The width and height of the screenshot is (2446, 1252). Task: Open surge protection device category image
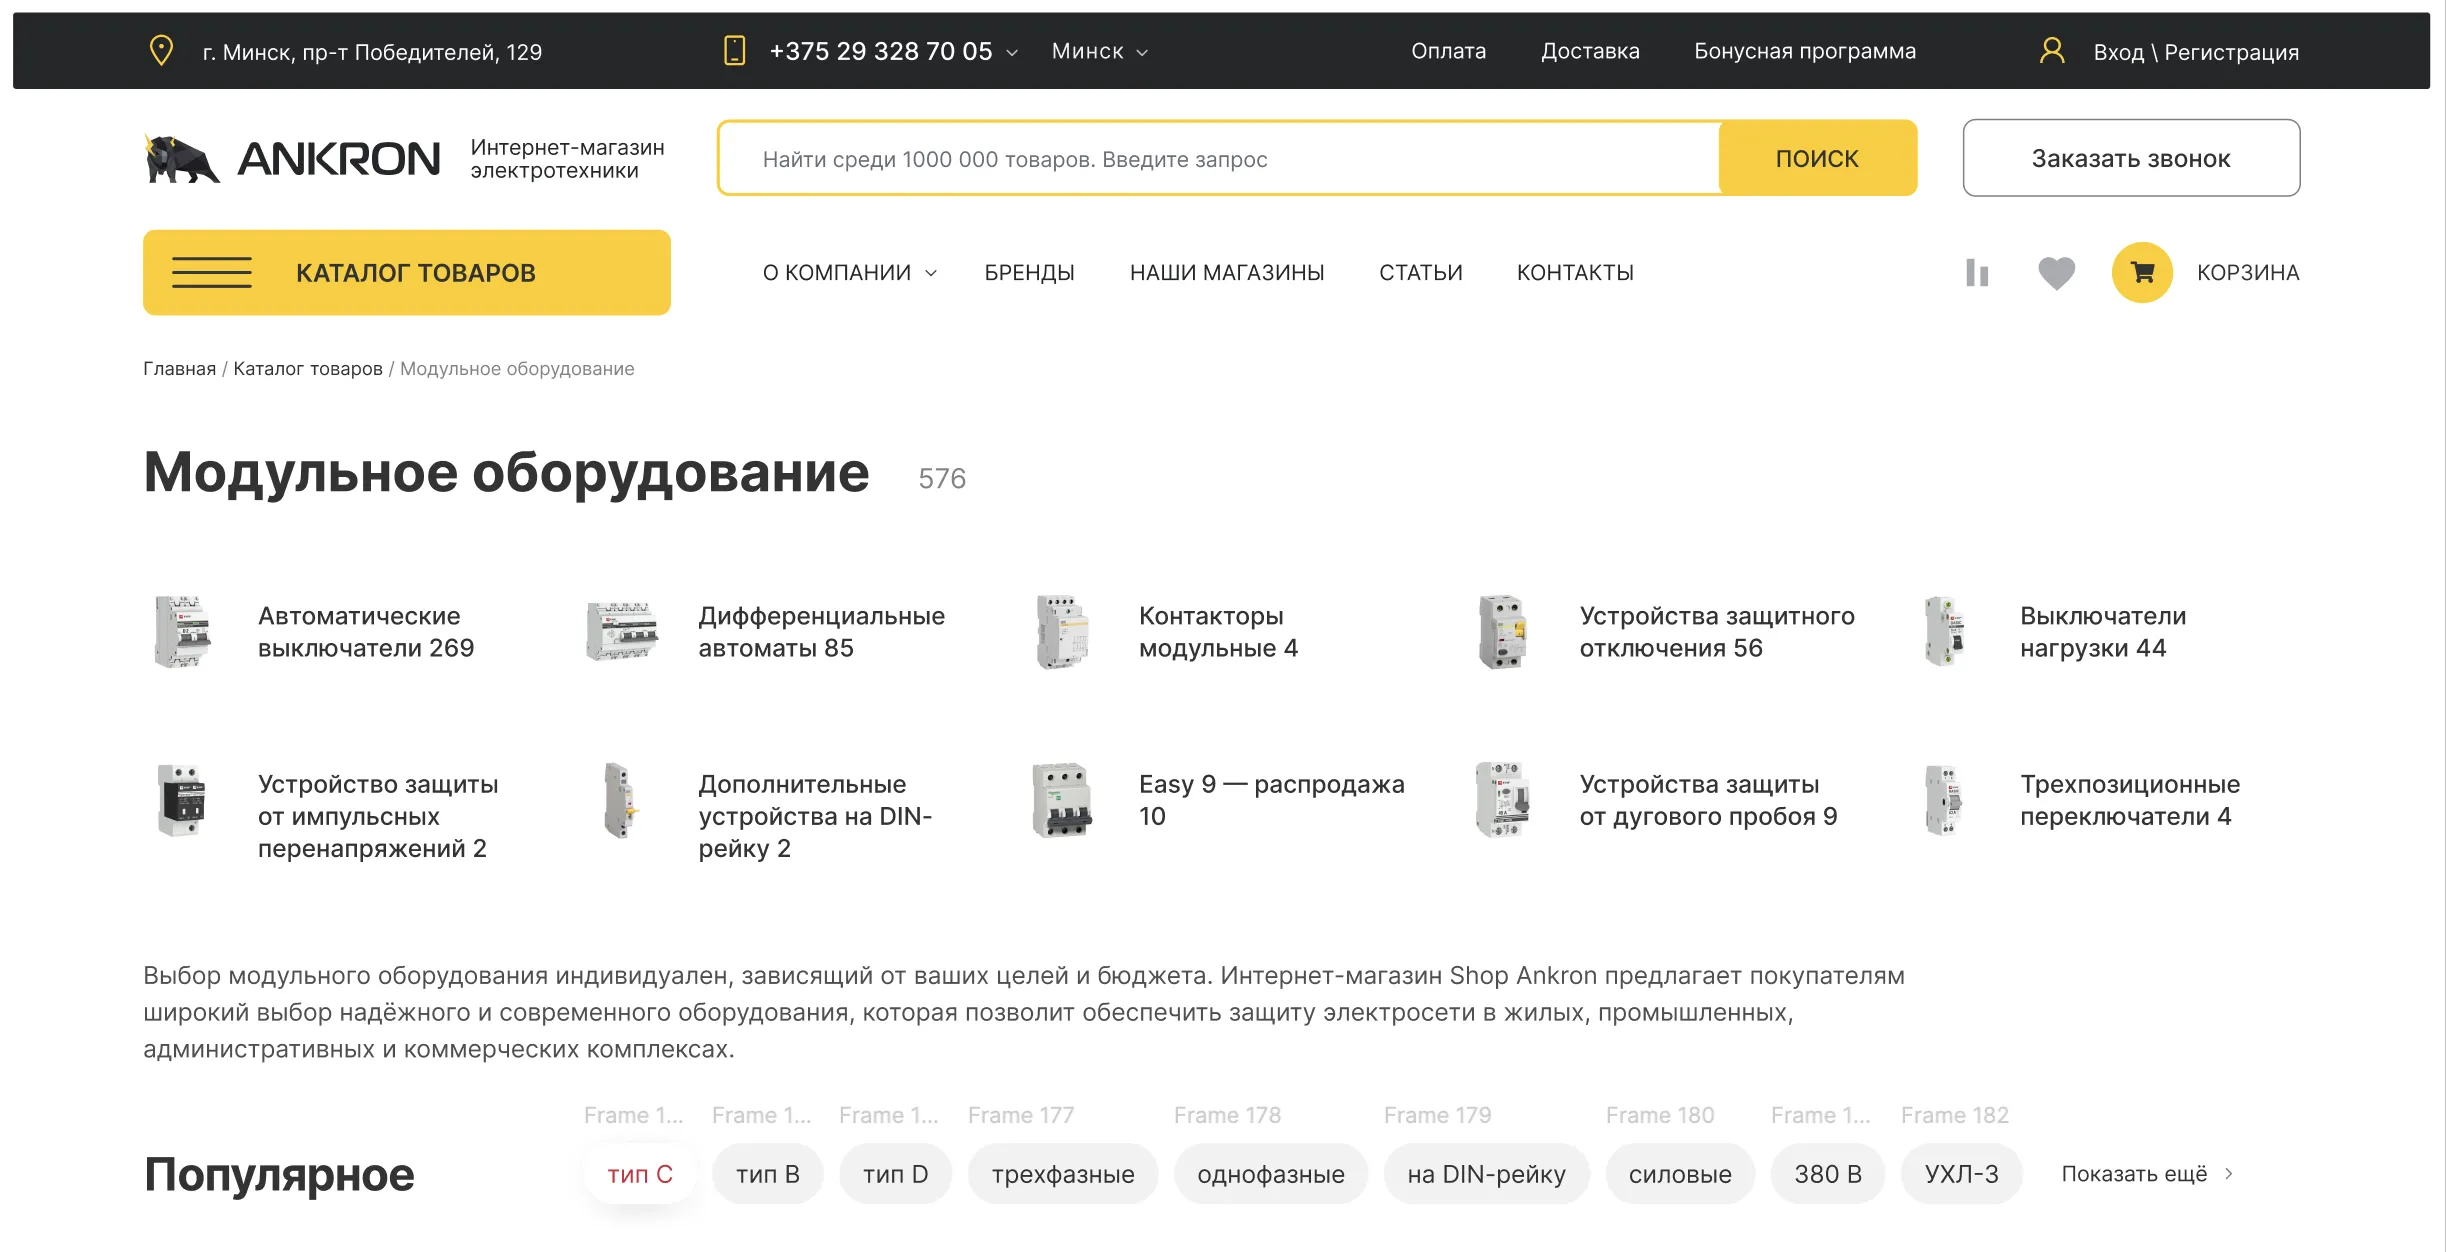tap(182, 800)
